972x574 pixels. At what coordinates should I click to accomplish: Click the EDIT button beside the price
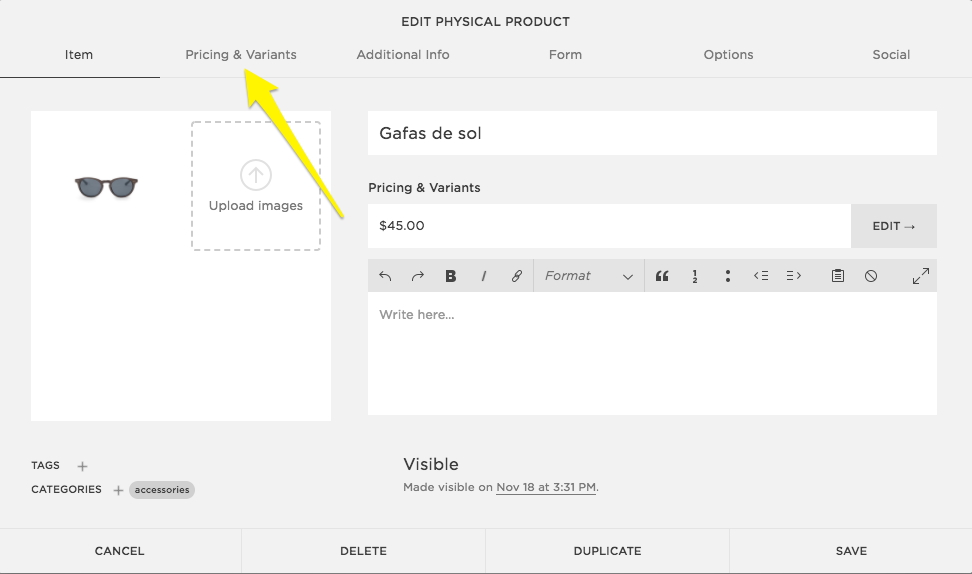pos(893,226)
